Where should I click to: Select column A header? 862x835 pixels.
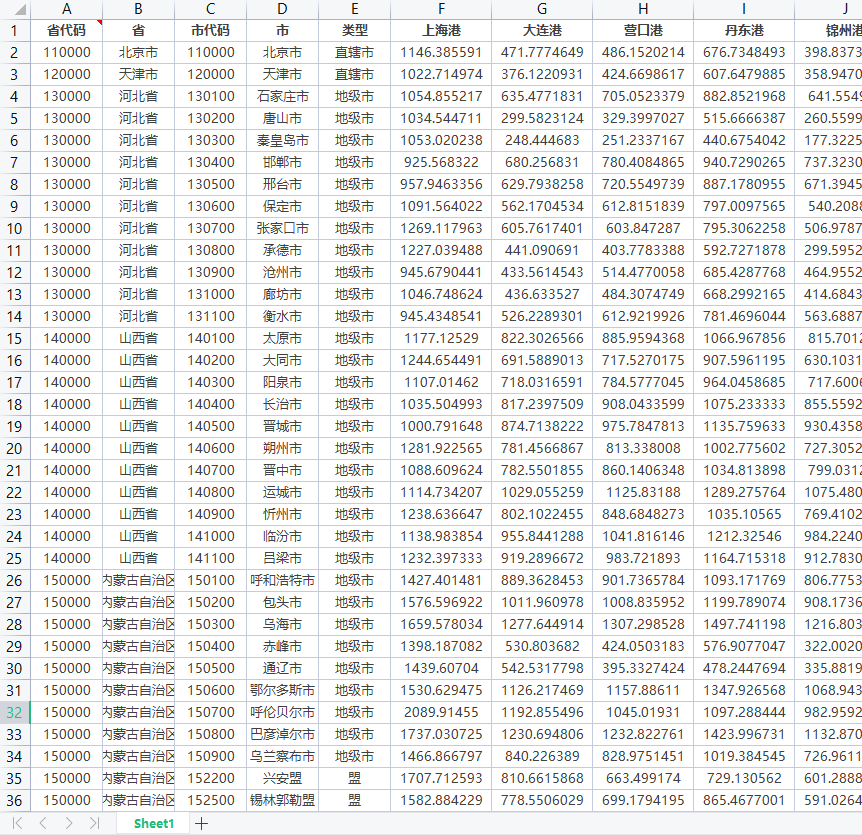click(x=66, y=9)
